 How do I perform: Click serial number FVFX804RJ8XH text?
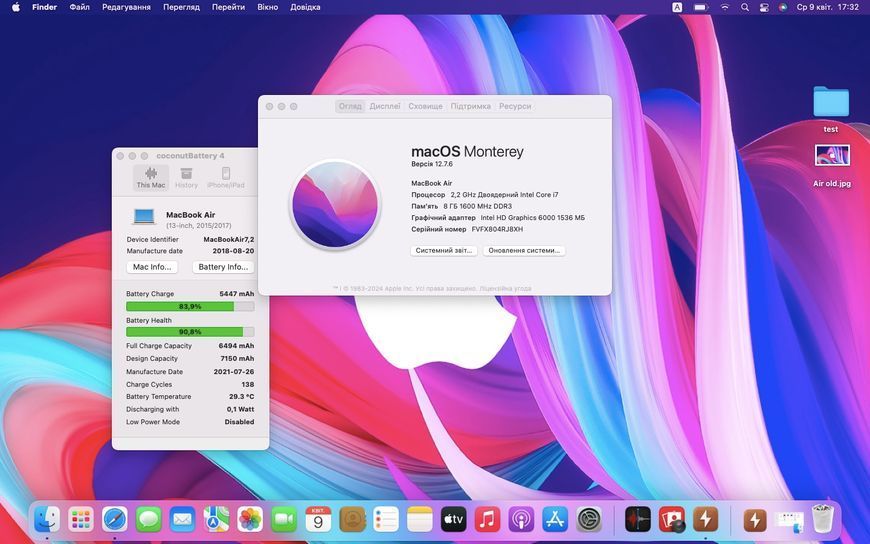(497, 229)
